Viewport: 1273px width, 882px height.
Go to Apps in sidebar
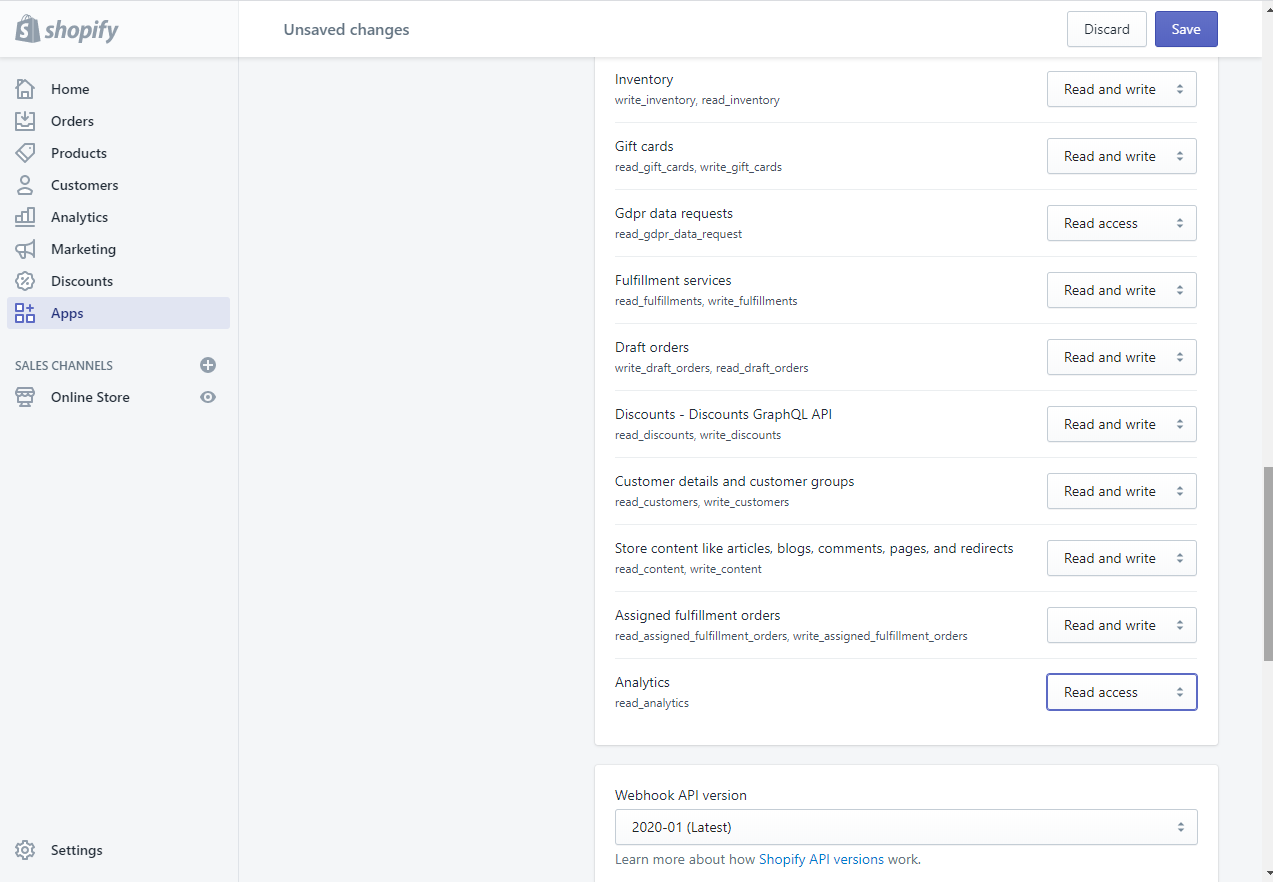[67, 313]
